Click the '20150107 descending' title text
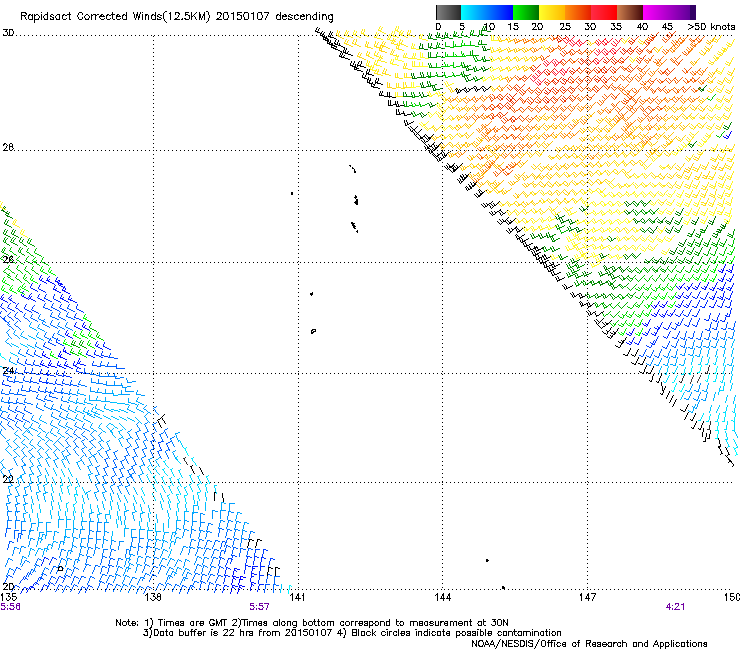 274,17
